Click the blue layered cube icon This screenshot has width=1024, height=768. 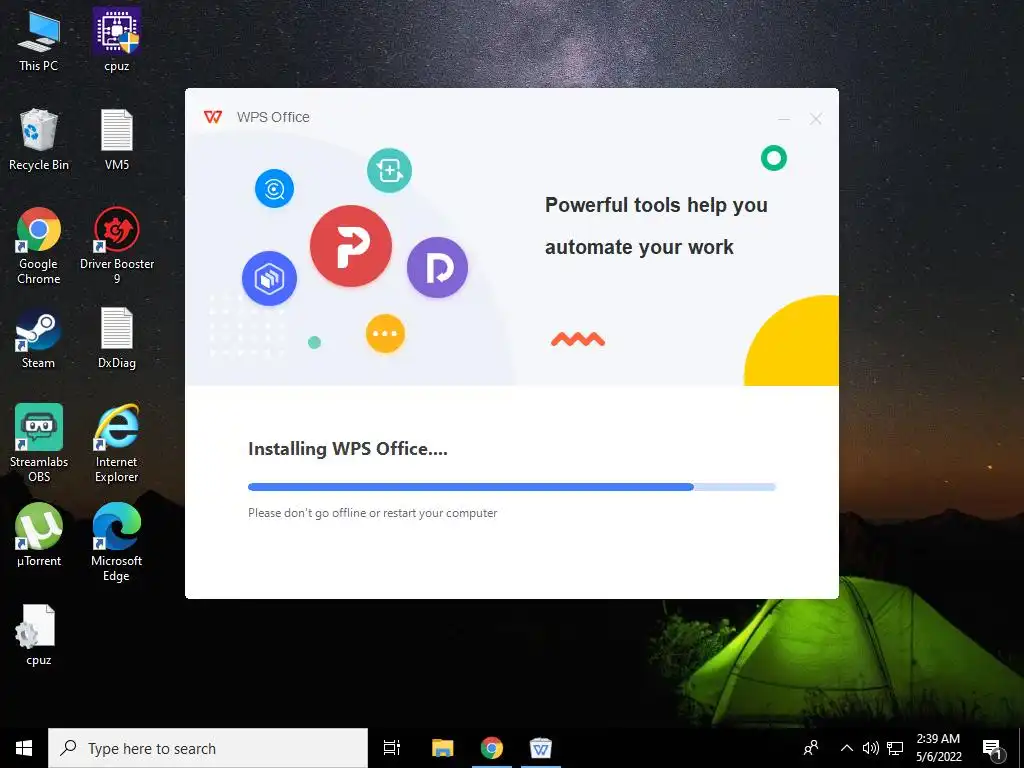coord(269,278)
